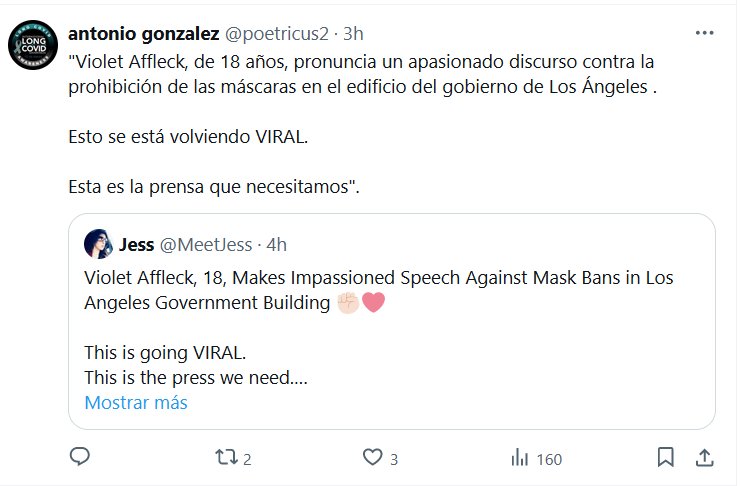Open the quoted tweet's 4h timestamp
This screenshot has height=486, width=740.
click(277, 243)
